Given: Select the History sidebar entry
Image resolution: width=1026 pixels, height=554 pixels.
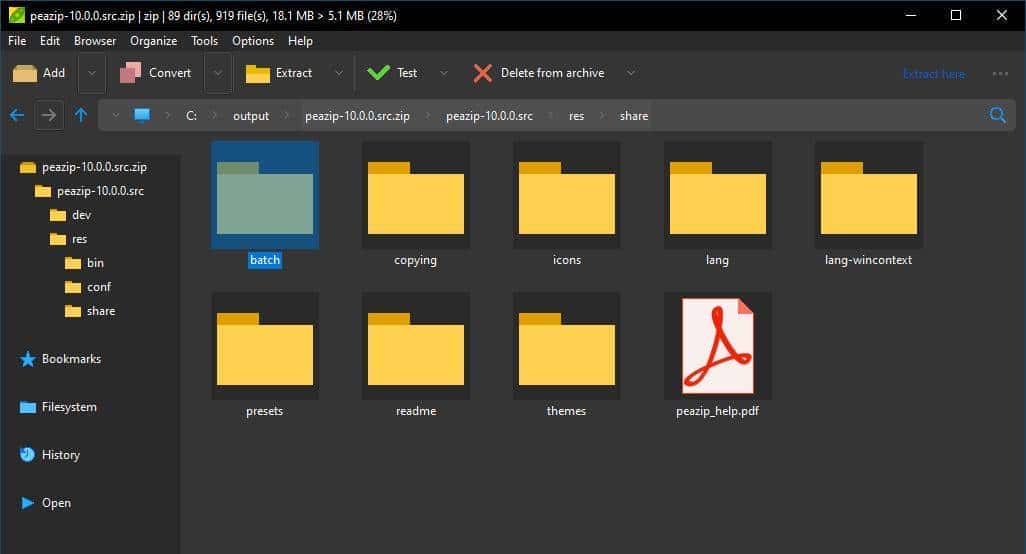Looking at the screenshot, I should pos(60,455).
